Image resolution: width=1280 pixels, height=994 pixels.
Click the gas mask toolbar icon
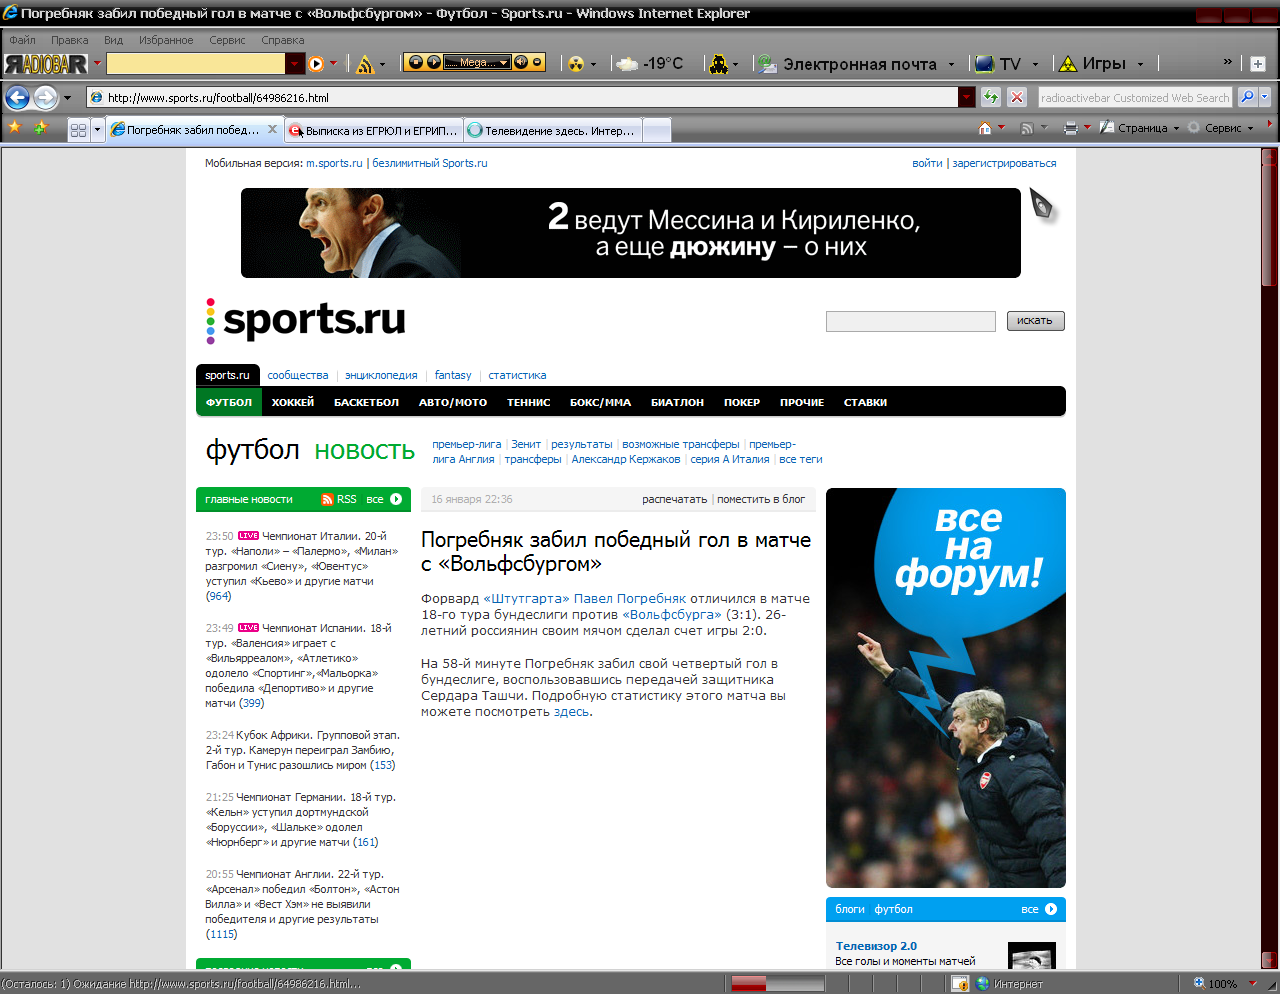pos(718,64)
